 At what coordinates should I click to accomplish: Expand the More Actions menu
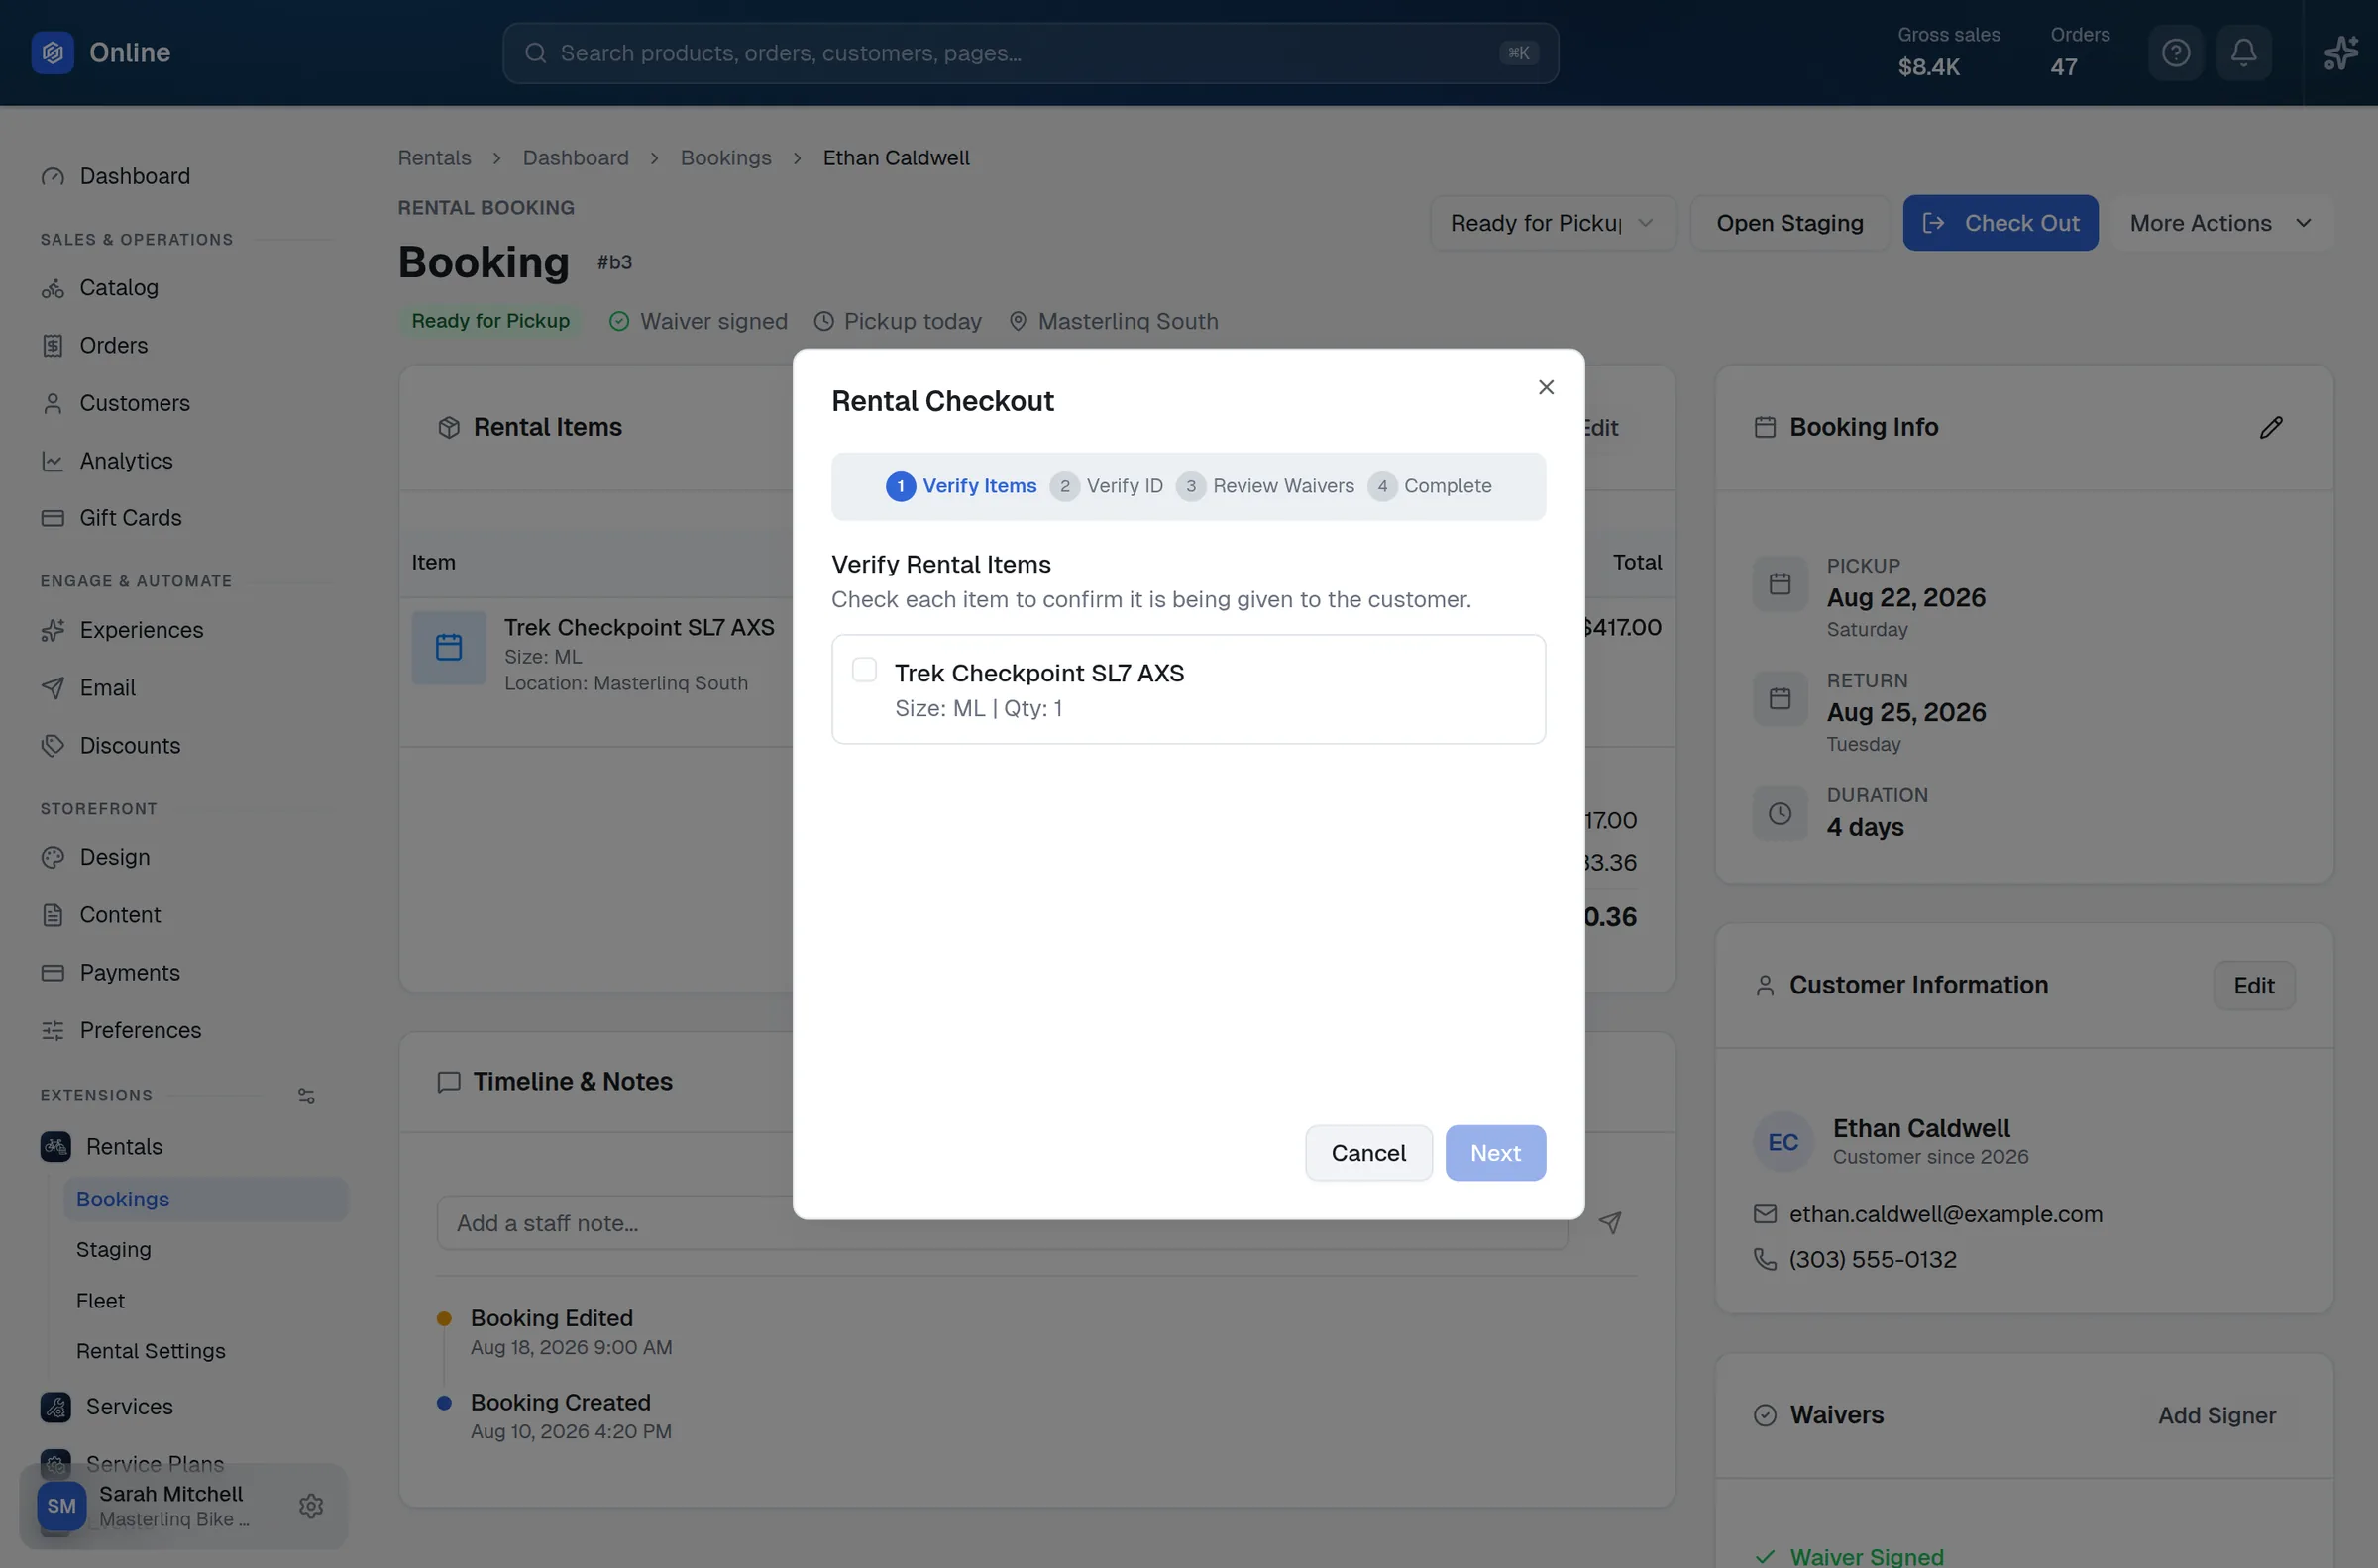pos(2221,223)
